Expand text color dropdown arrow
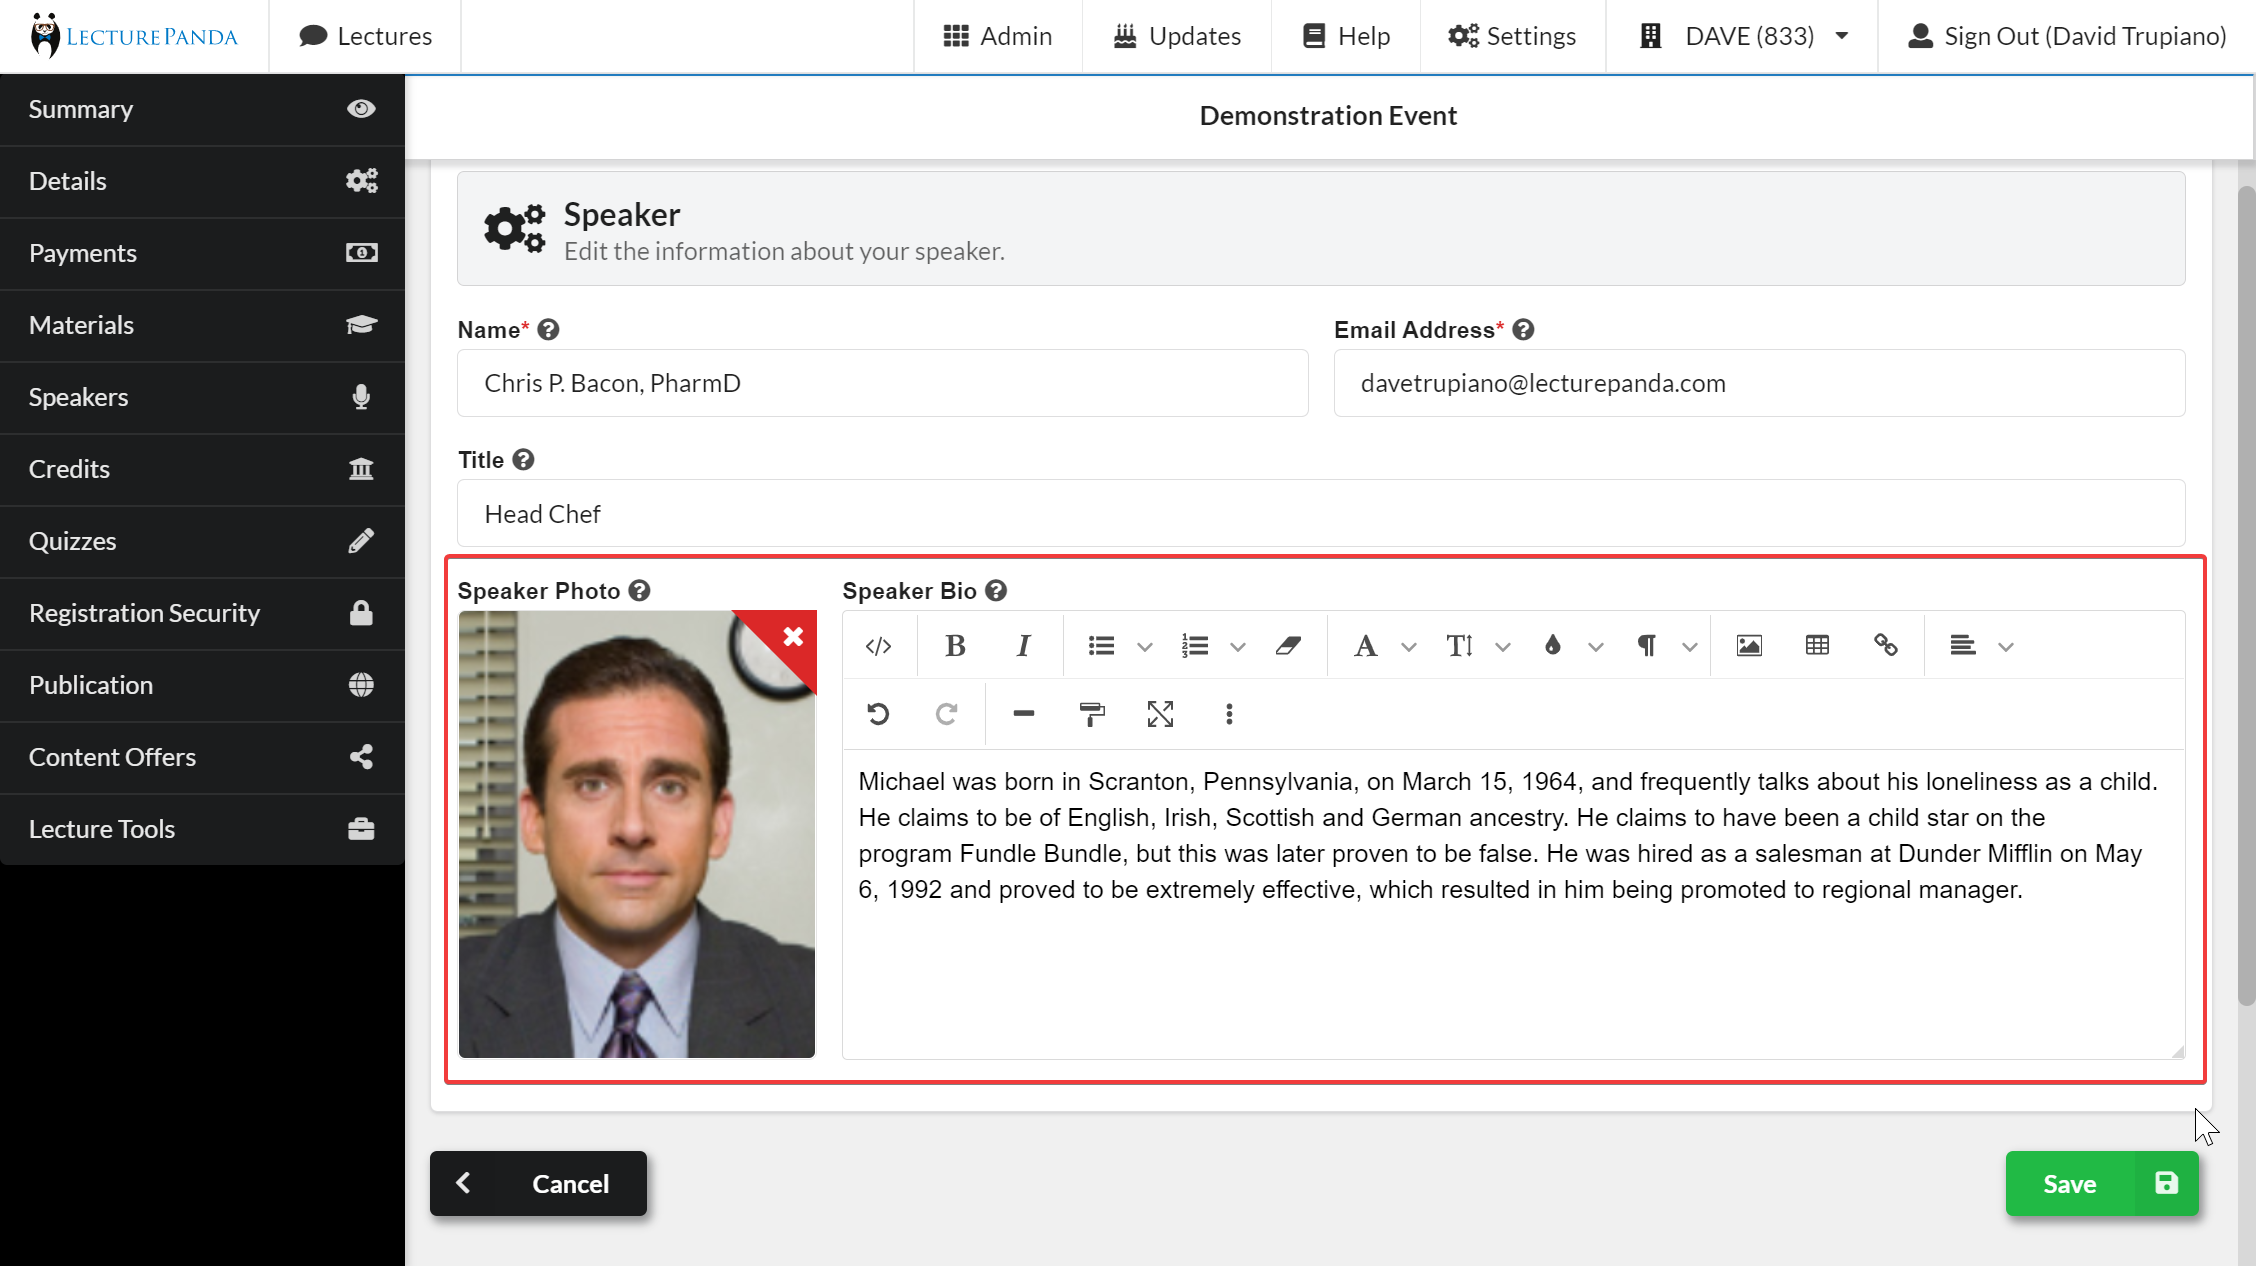 point(1596,647)
